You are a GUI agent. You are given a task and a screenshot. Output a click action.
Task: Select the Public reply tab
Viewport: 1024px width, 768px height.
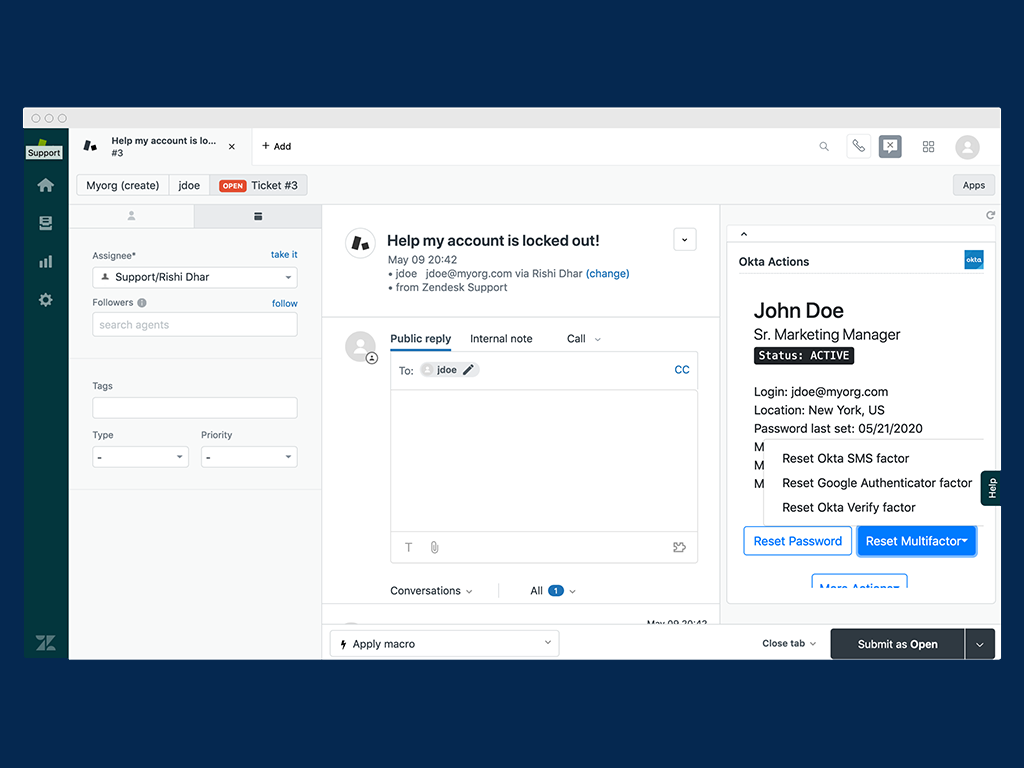coord(421,338)
